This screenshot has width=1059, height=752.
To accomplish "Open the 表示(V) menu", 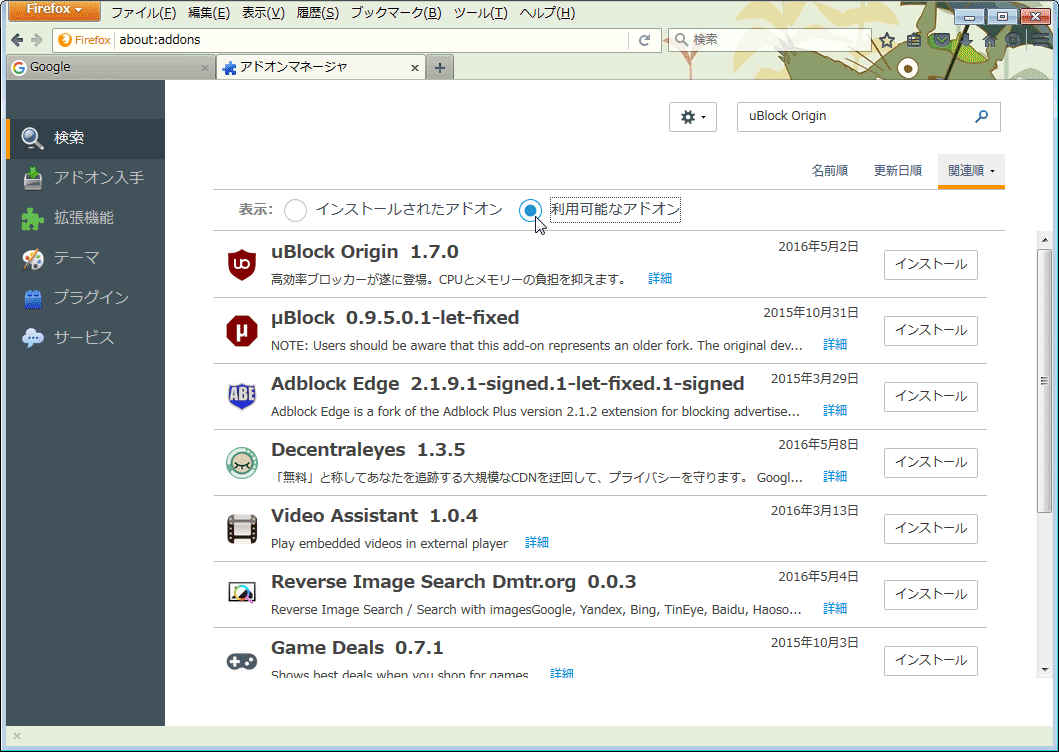I will tap(263, 13).
